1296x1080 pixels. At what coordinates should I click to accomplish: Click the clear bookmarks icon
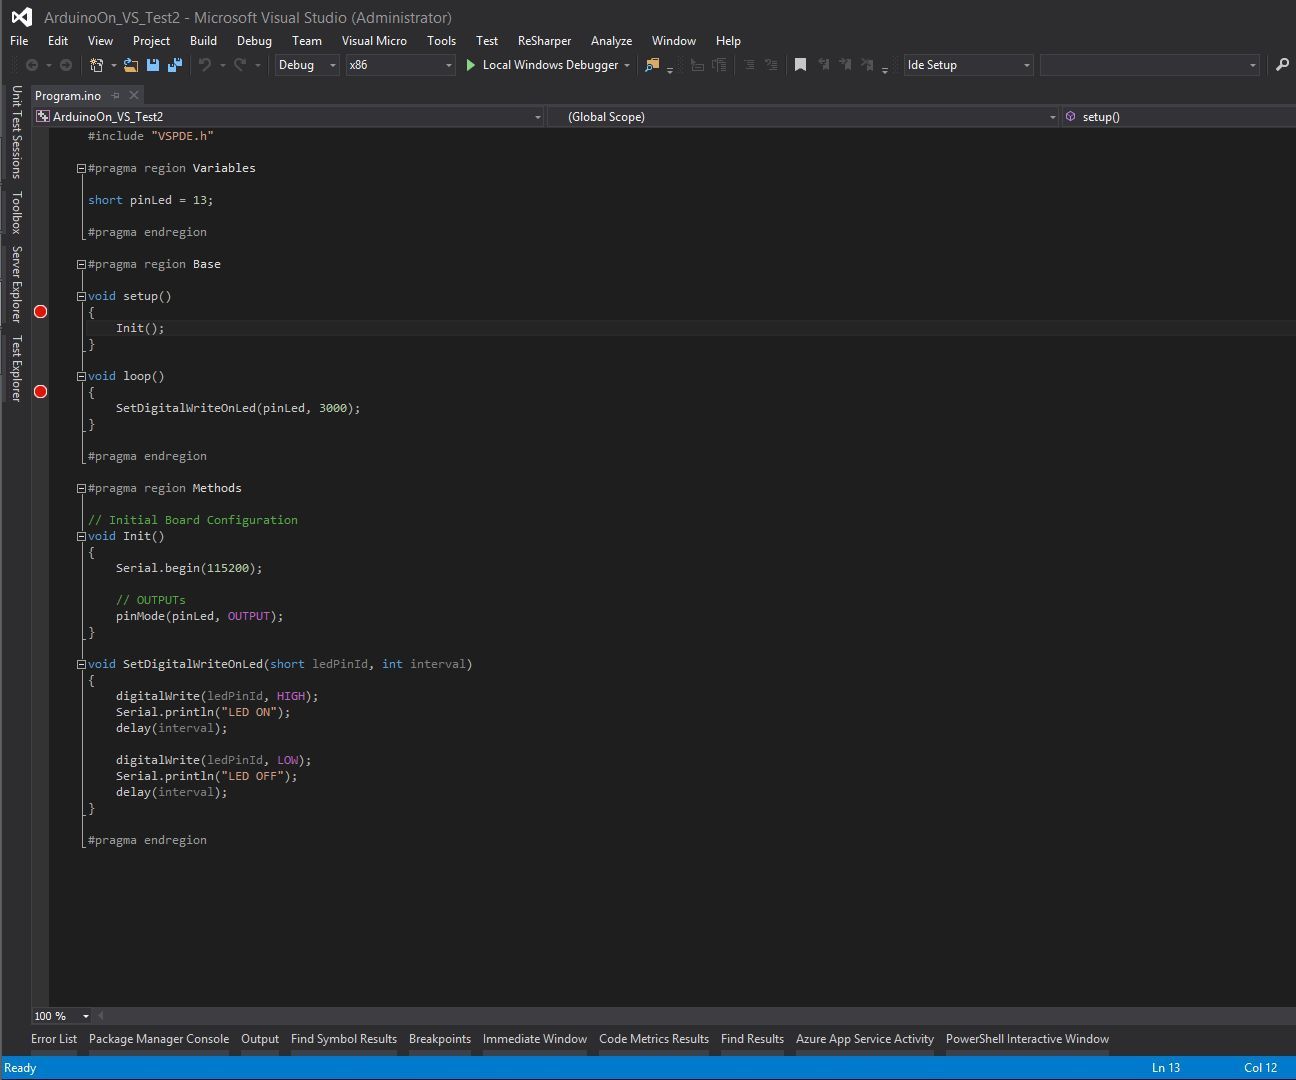867,65
